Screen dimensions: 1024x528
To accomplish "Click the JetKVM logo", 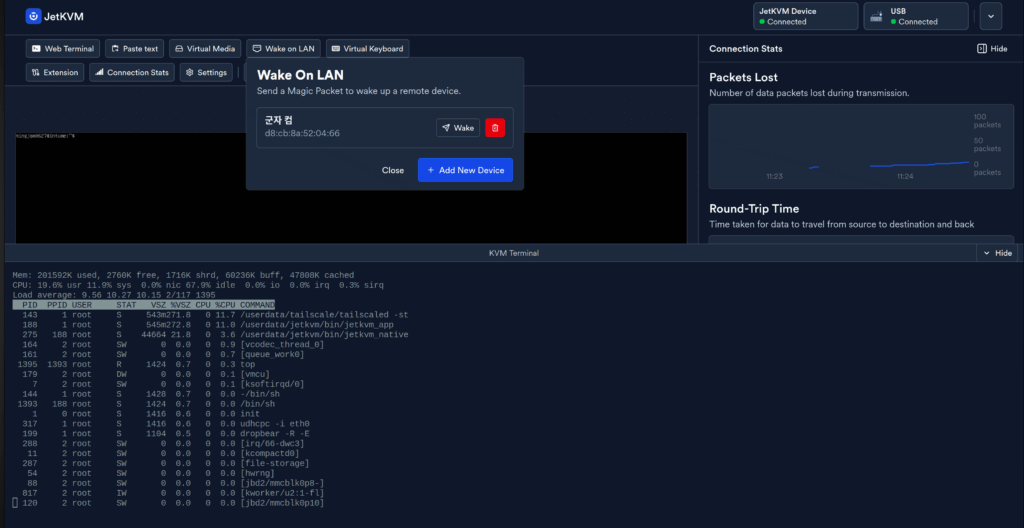I will (54, 16).
